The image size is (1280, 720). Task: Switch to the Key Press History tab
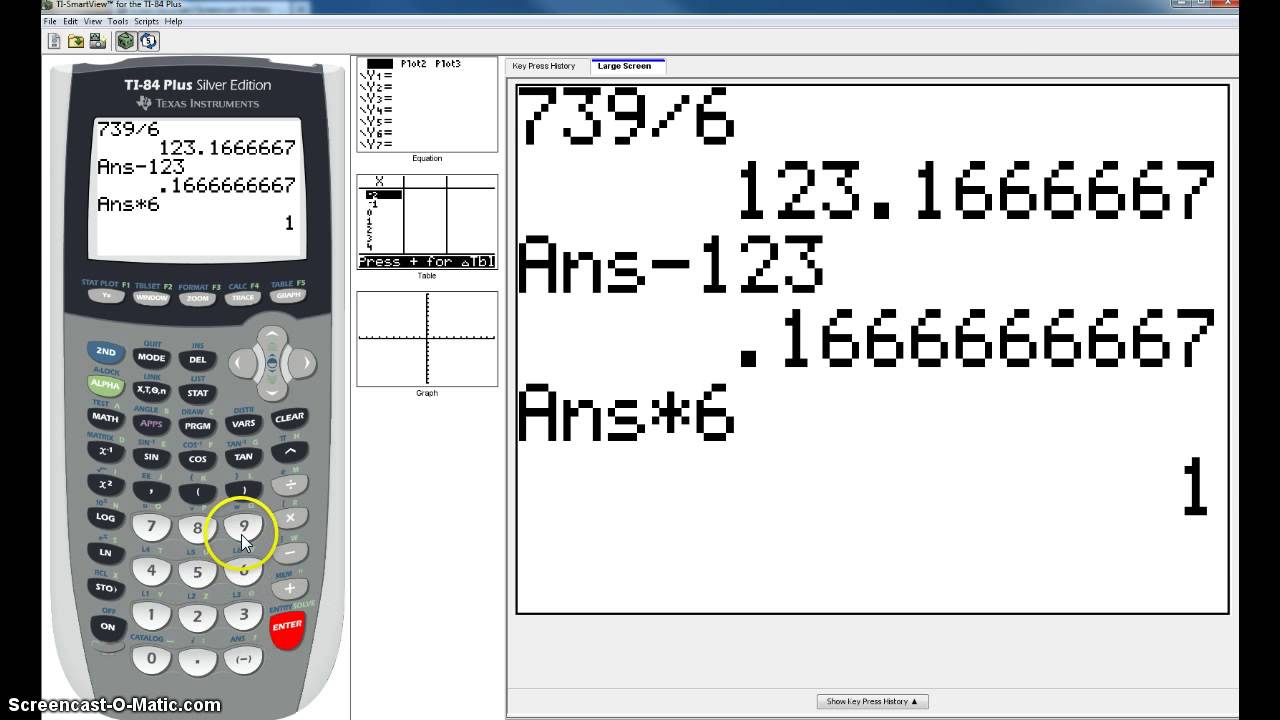544,66
